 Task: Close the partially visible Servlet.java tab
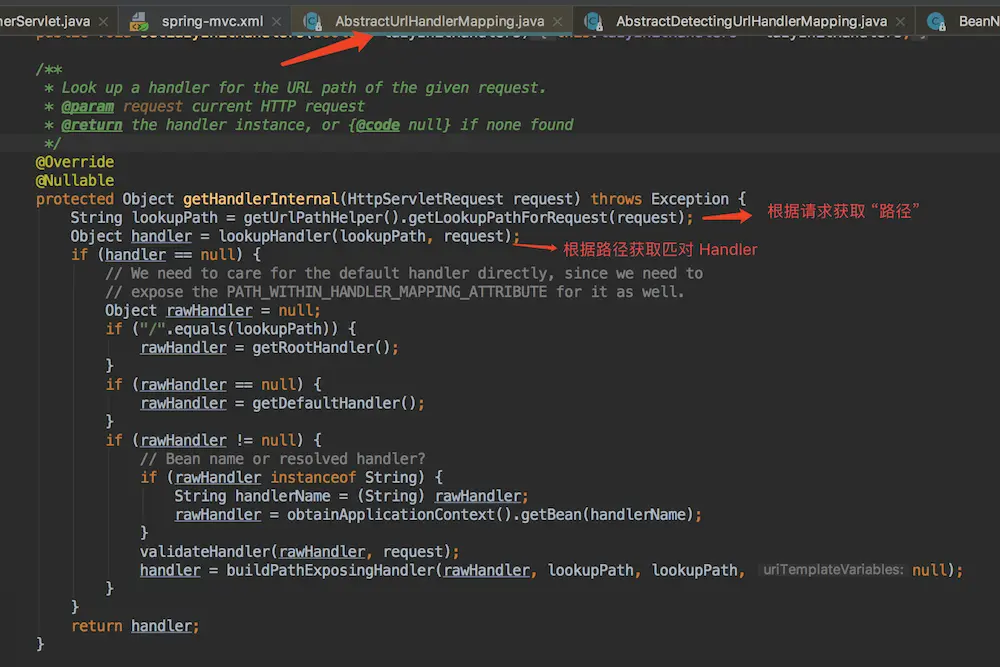pos(104,21)
